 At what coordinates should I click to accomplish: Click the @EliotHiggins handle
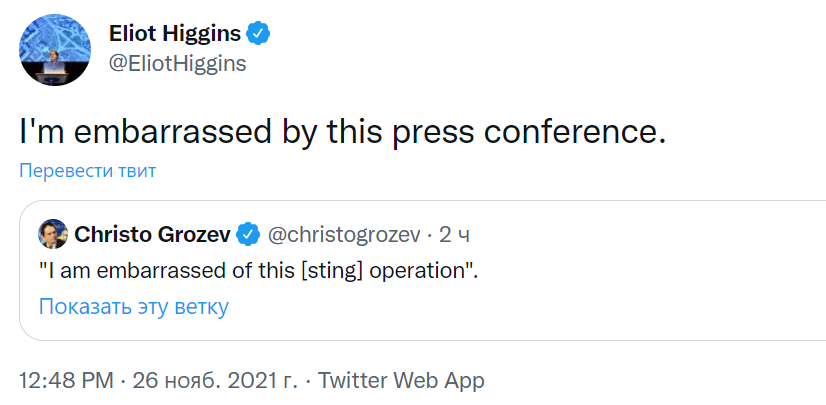177,63
